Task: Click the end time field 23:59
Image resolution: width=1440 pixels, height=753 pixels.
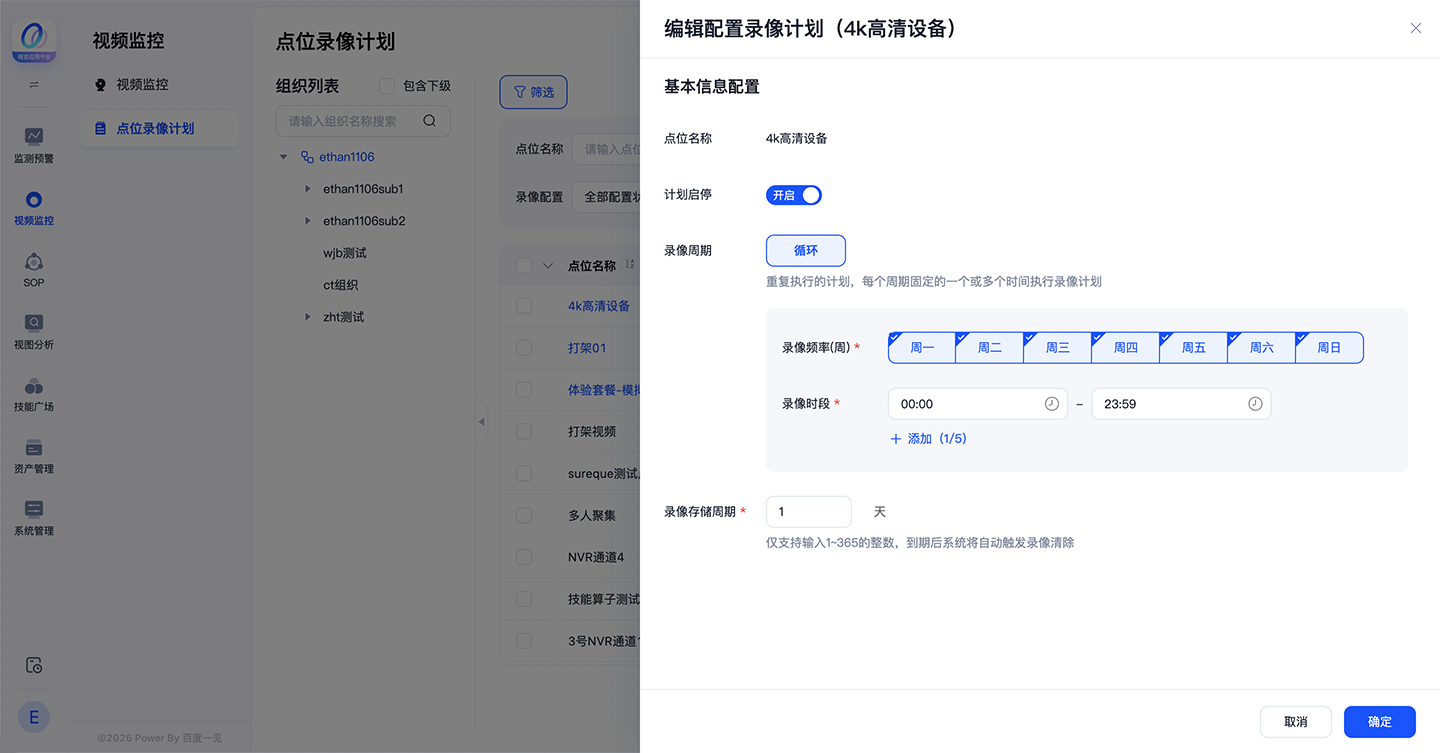Action: 1181,404
